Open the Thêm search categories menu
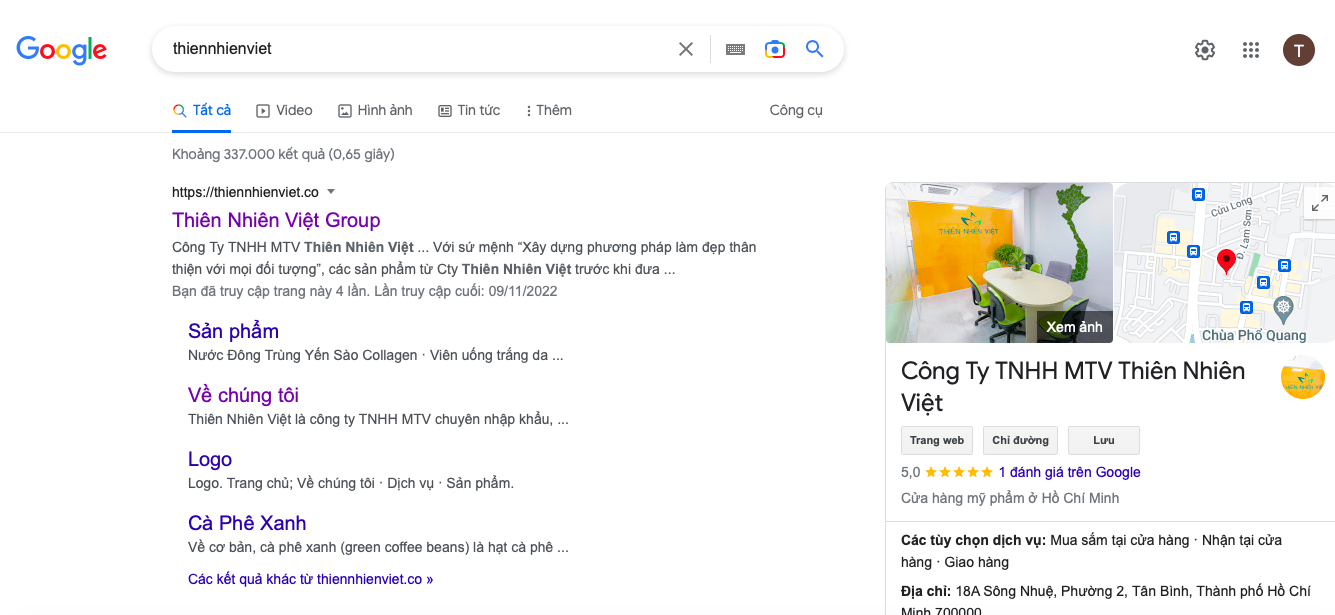This screenshot has width=1335, height=615. click(548, 110)
